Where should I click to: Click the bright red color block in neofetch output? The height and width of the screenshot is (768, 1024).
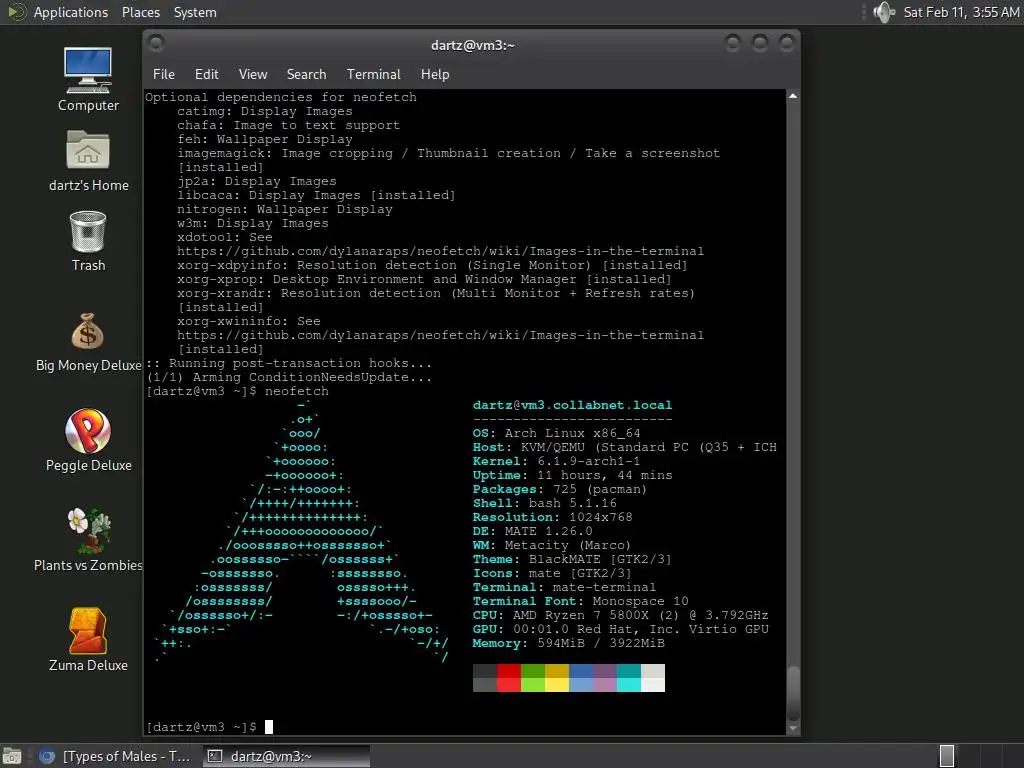point(509,684)
